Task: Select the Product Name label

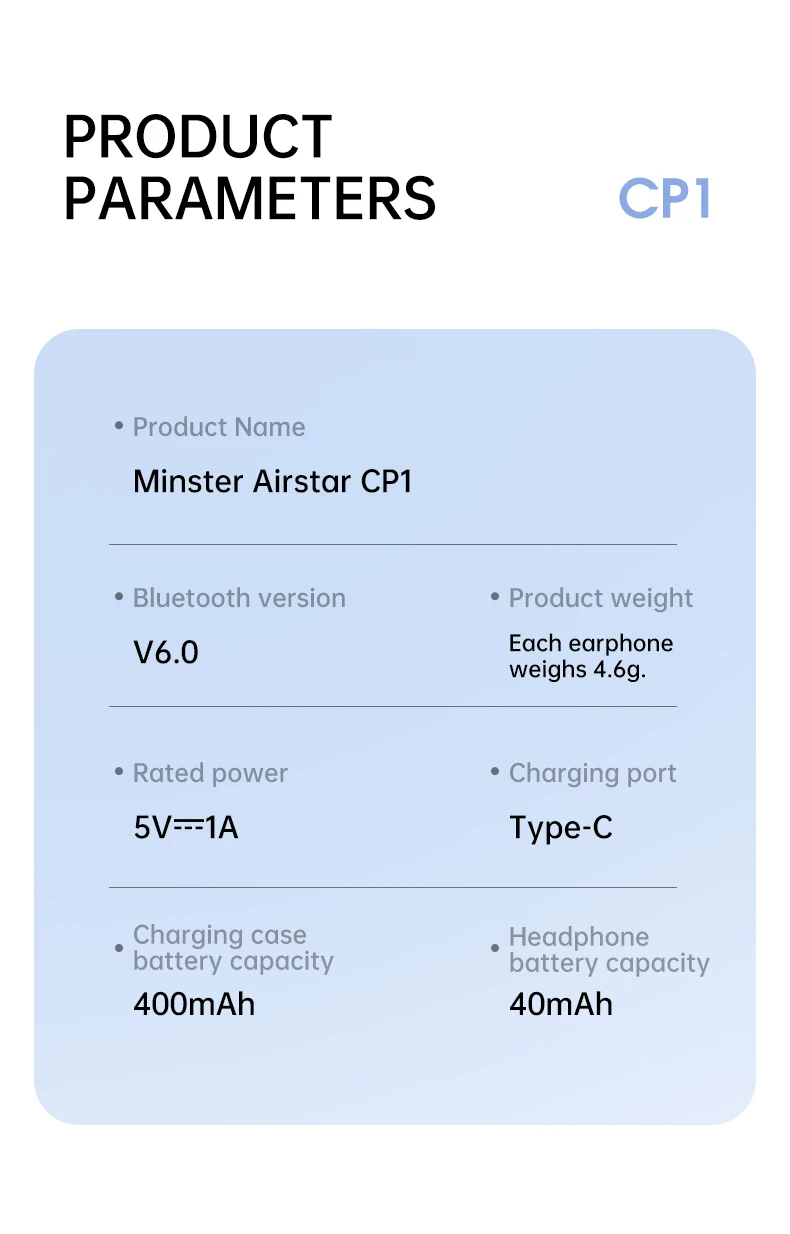Action: [x=219, y=427]
